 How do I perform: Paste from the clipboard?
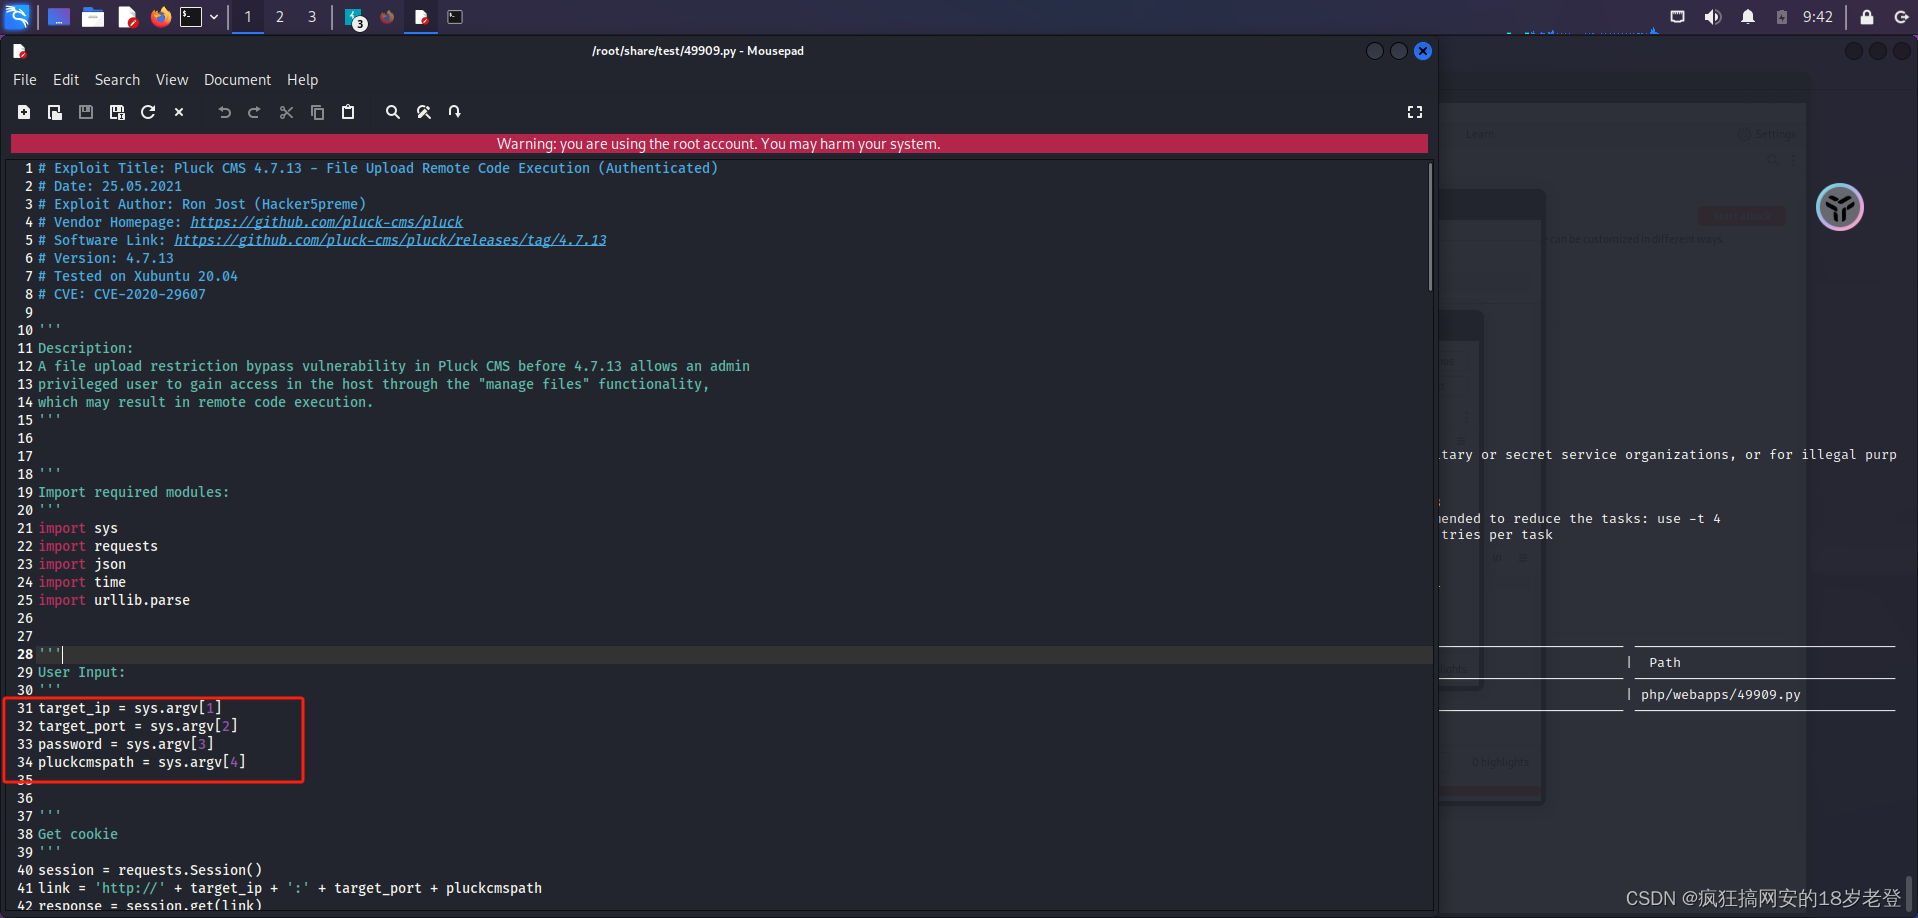click(348, 112)
